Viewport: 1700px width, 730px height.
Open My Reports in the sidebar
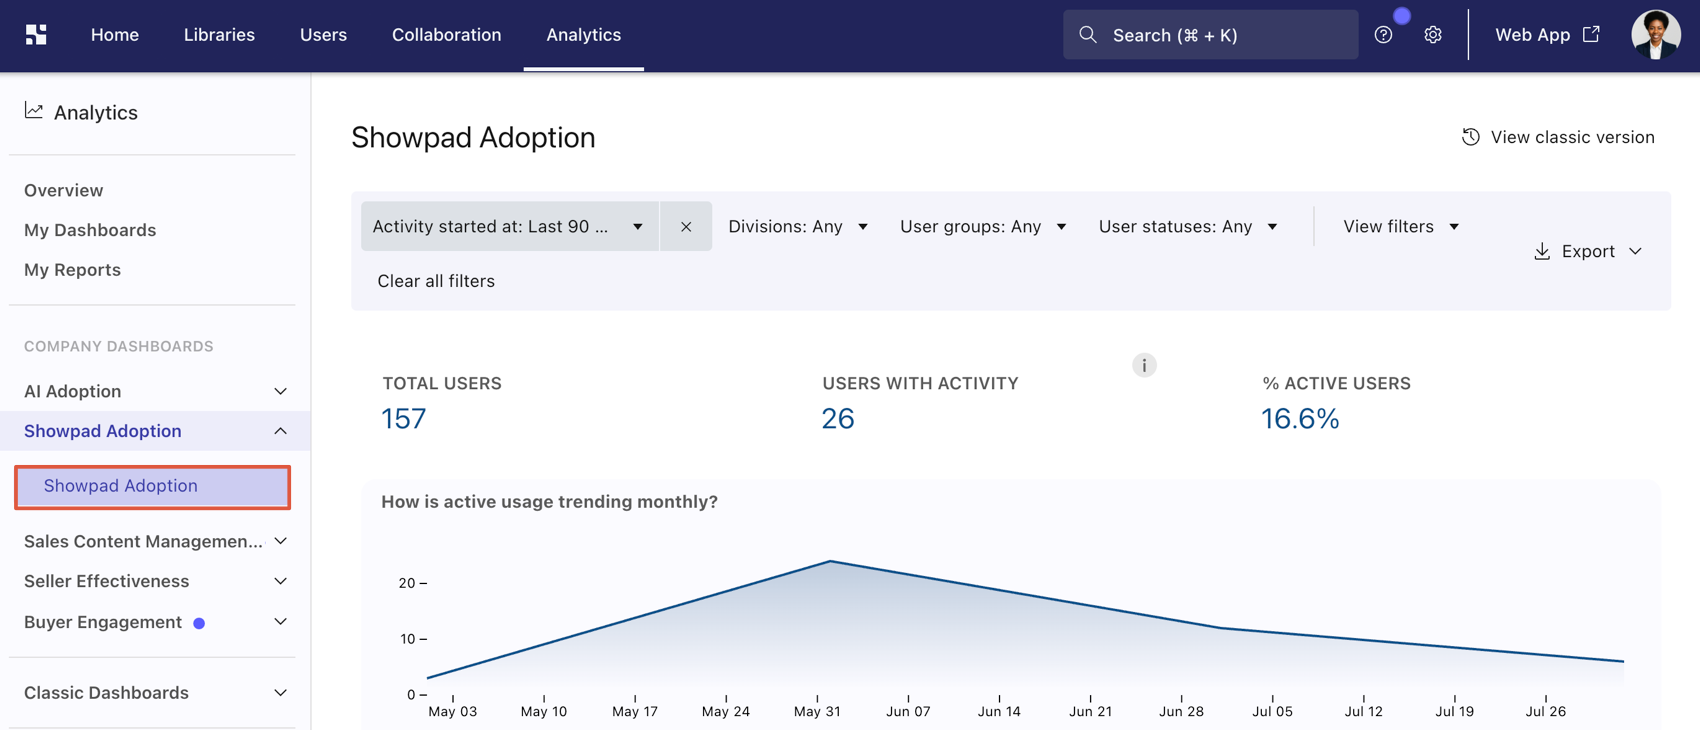pyautogui.click(x=72, y=270)
